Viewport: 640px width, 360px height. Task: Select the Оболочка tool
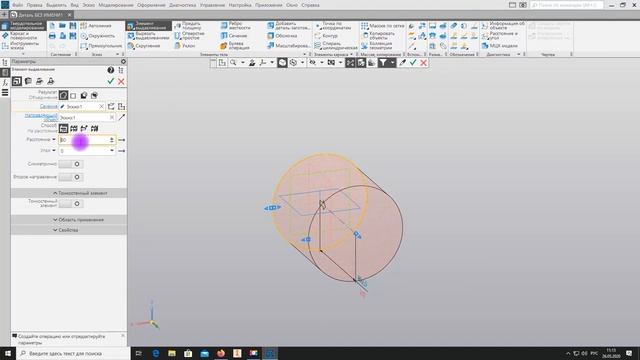pos(282,36)
